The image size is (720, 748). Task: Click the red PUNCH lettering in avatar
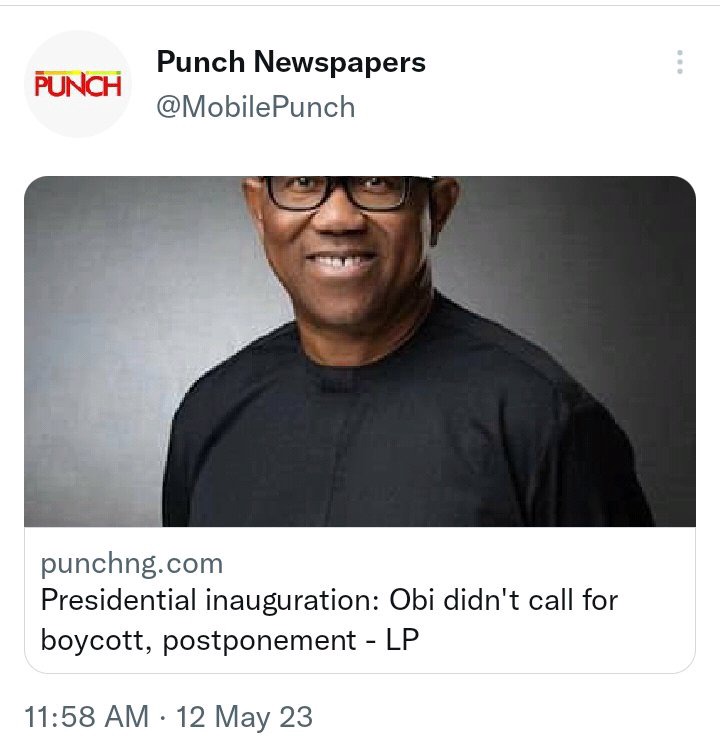(x=78, y=87)
